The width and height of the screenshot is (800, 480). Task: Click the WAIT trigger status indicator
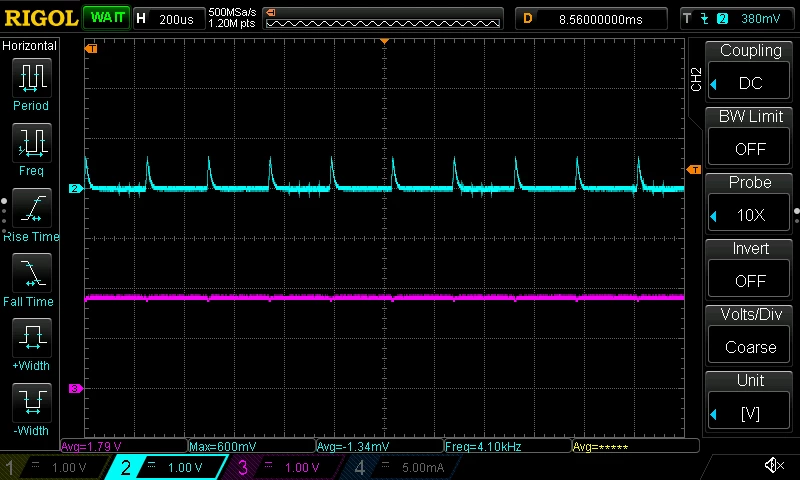[107, 18]
